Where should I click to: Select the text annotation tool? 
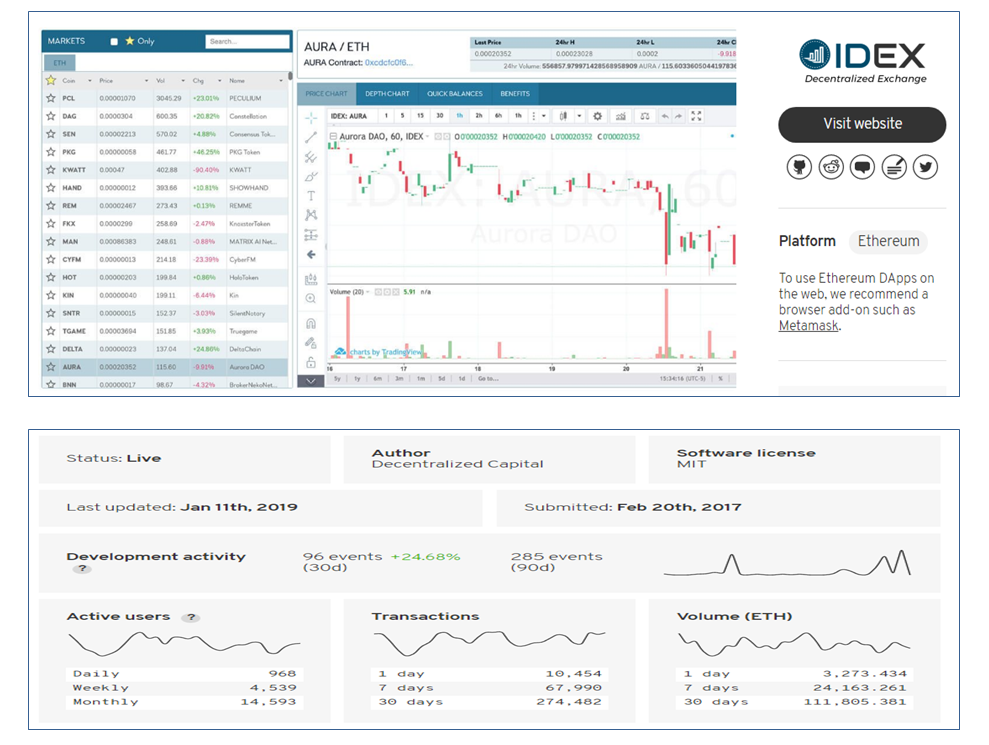(x=311, y=196)
